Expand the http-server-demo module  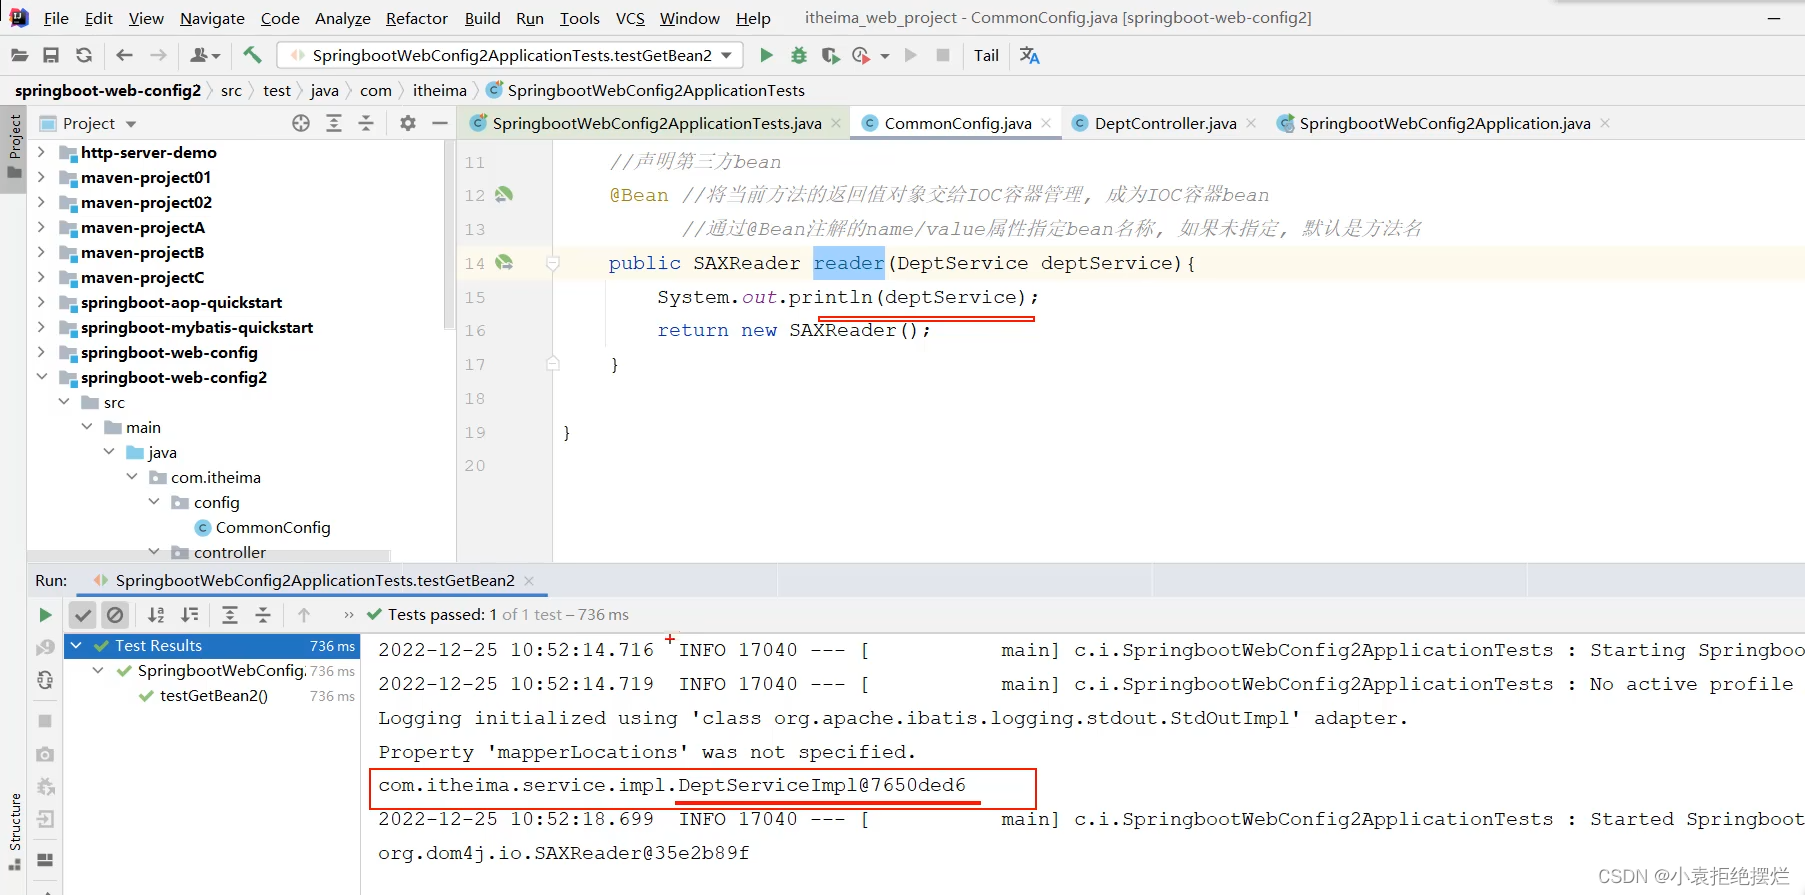click(41, 152)
